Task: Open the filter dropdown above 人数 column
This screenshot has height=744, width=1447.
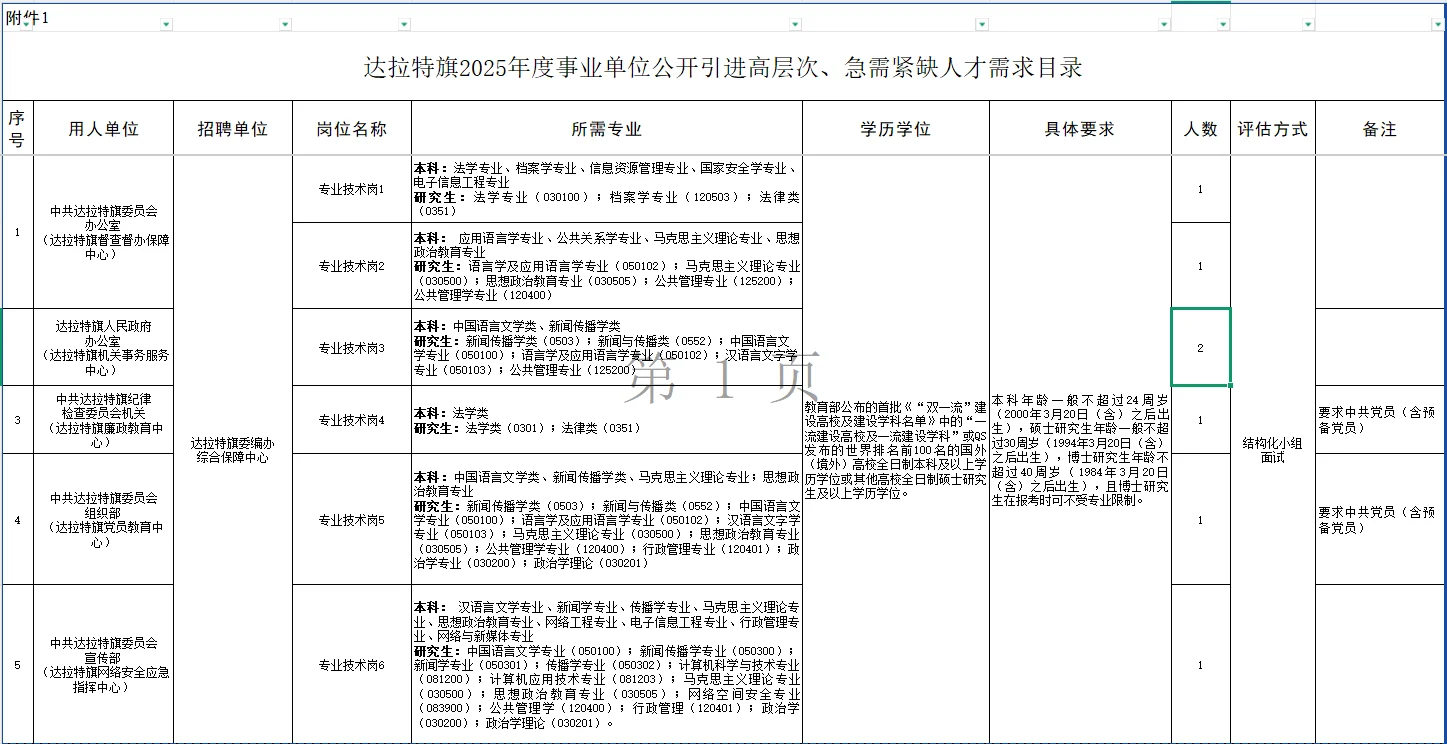Action: click(x=1224, y=22)
